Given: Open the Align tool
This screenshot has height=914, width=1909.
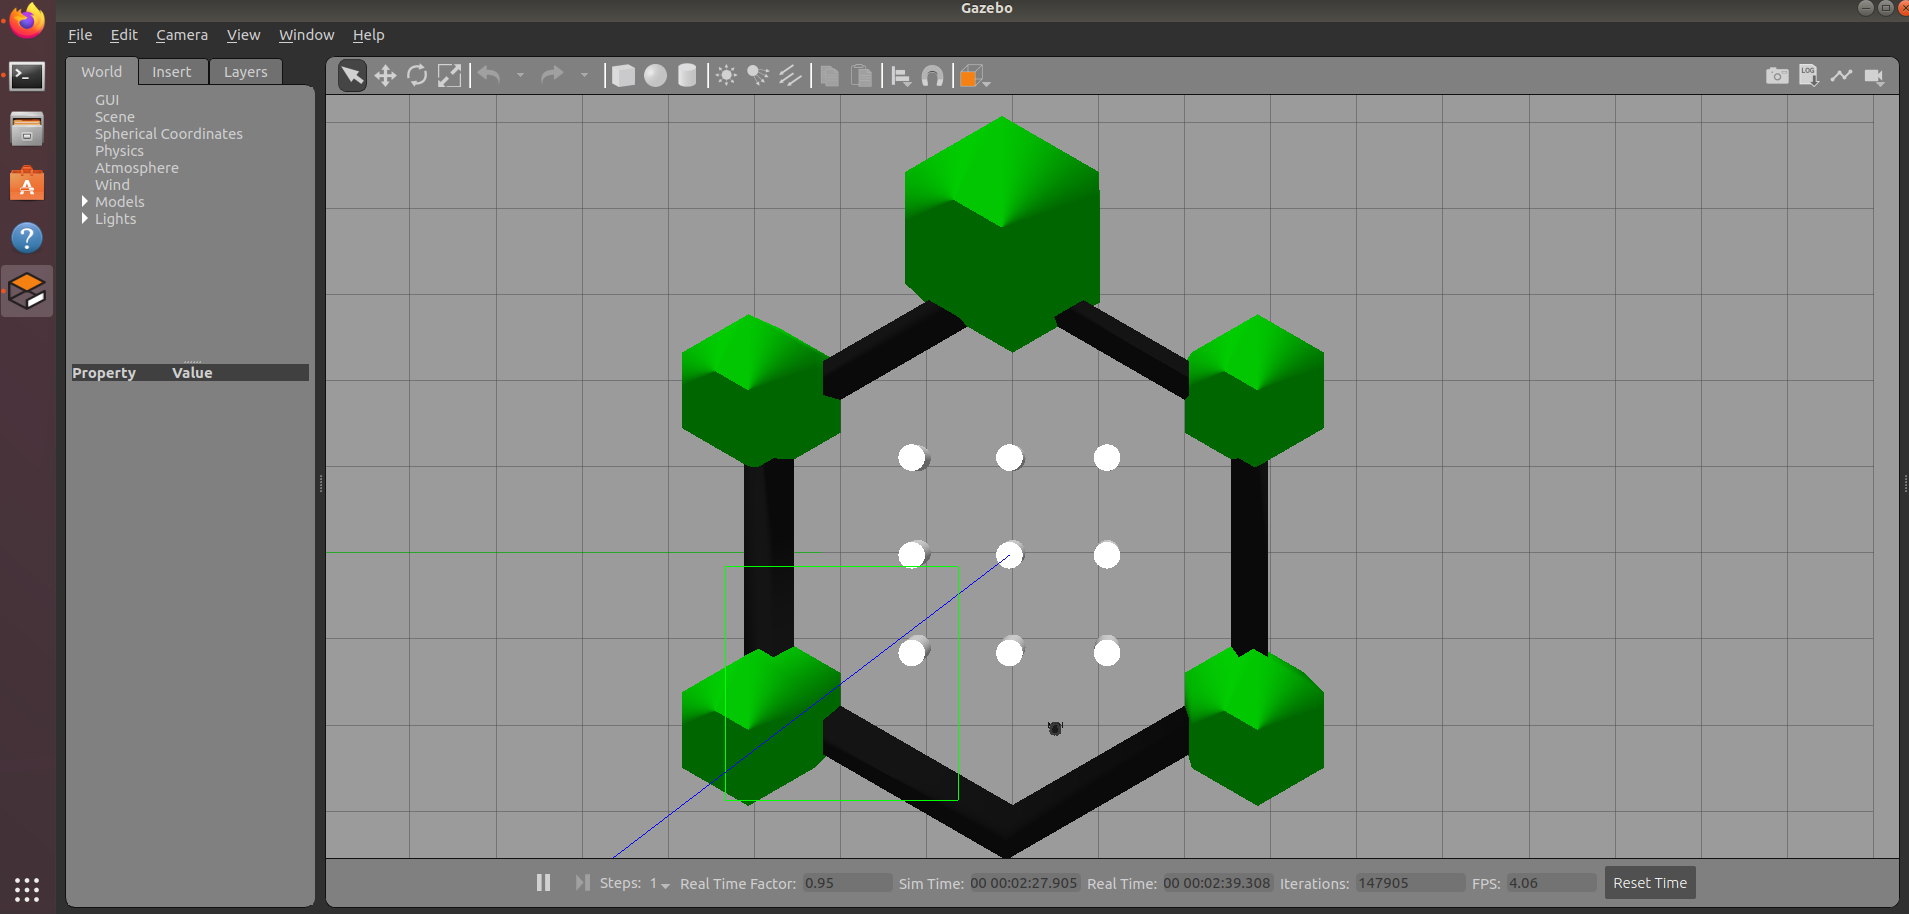Looking at the screenshot, I should [901, 76].
